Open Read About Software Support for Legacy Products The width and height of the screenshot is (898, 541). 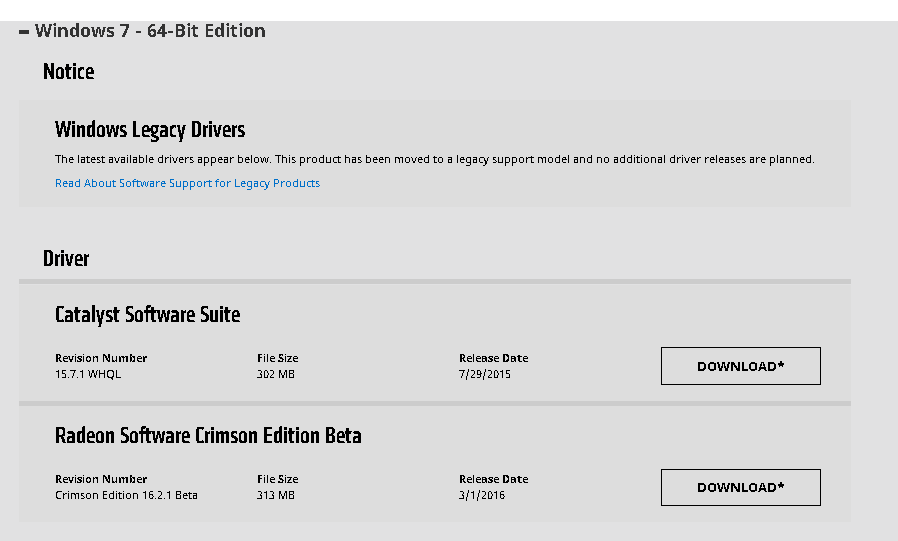(x=187, y=183)
